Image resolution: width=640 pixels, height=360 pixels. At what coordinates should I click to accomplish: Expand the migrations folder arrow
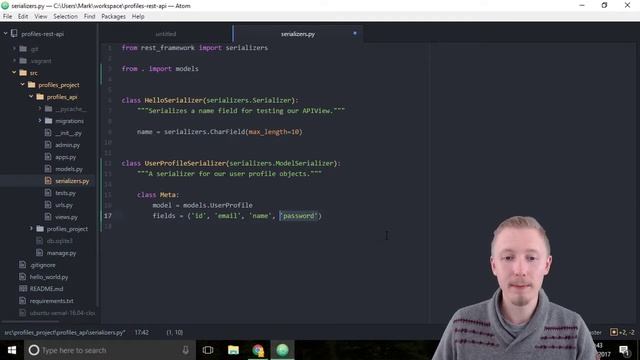40,121
